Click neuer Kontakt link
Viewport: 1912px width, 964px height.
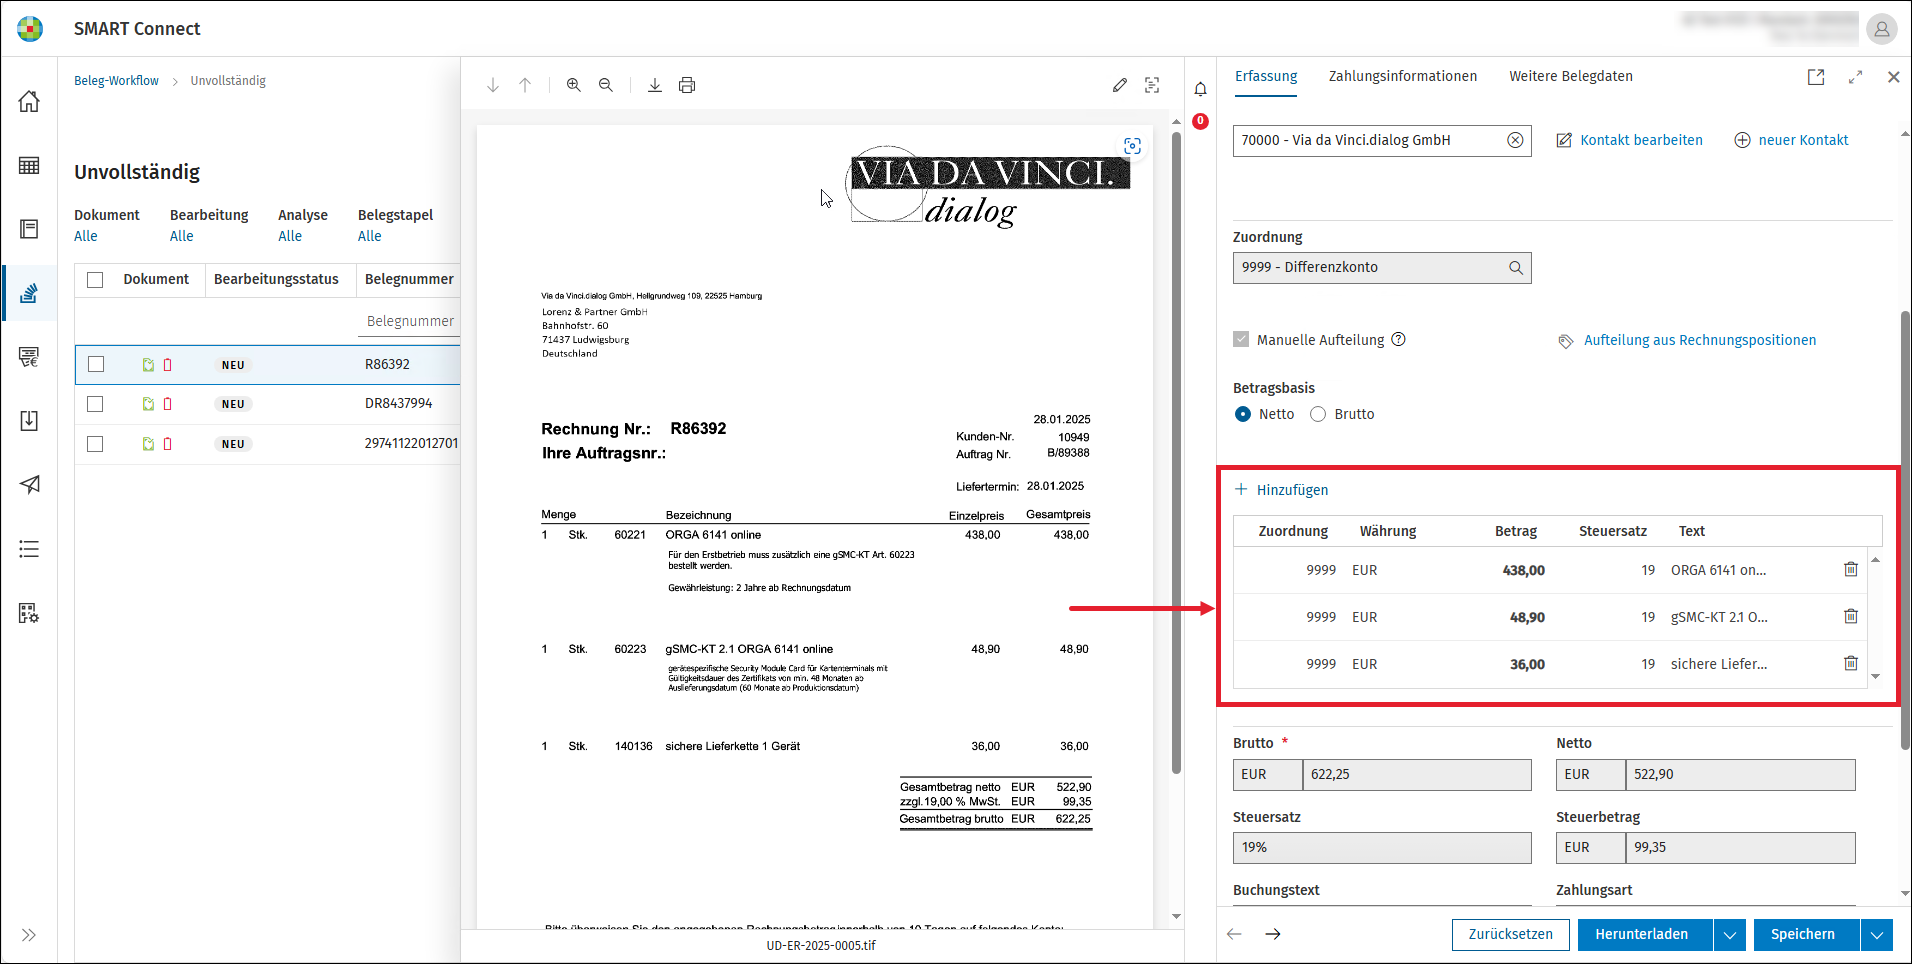(x=1791, y=140)
